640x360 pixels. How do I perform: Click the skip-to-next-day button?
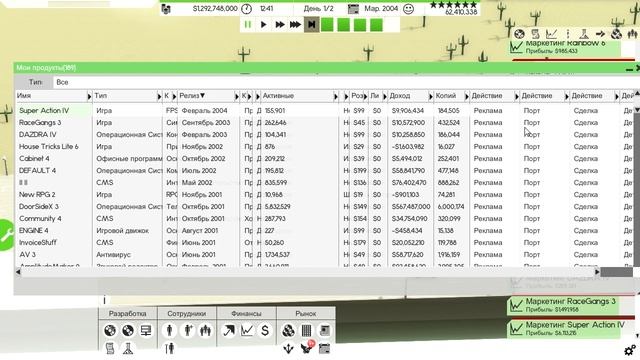tap(311, 24)
